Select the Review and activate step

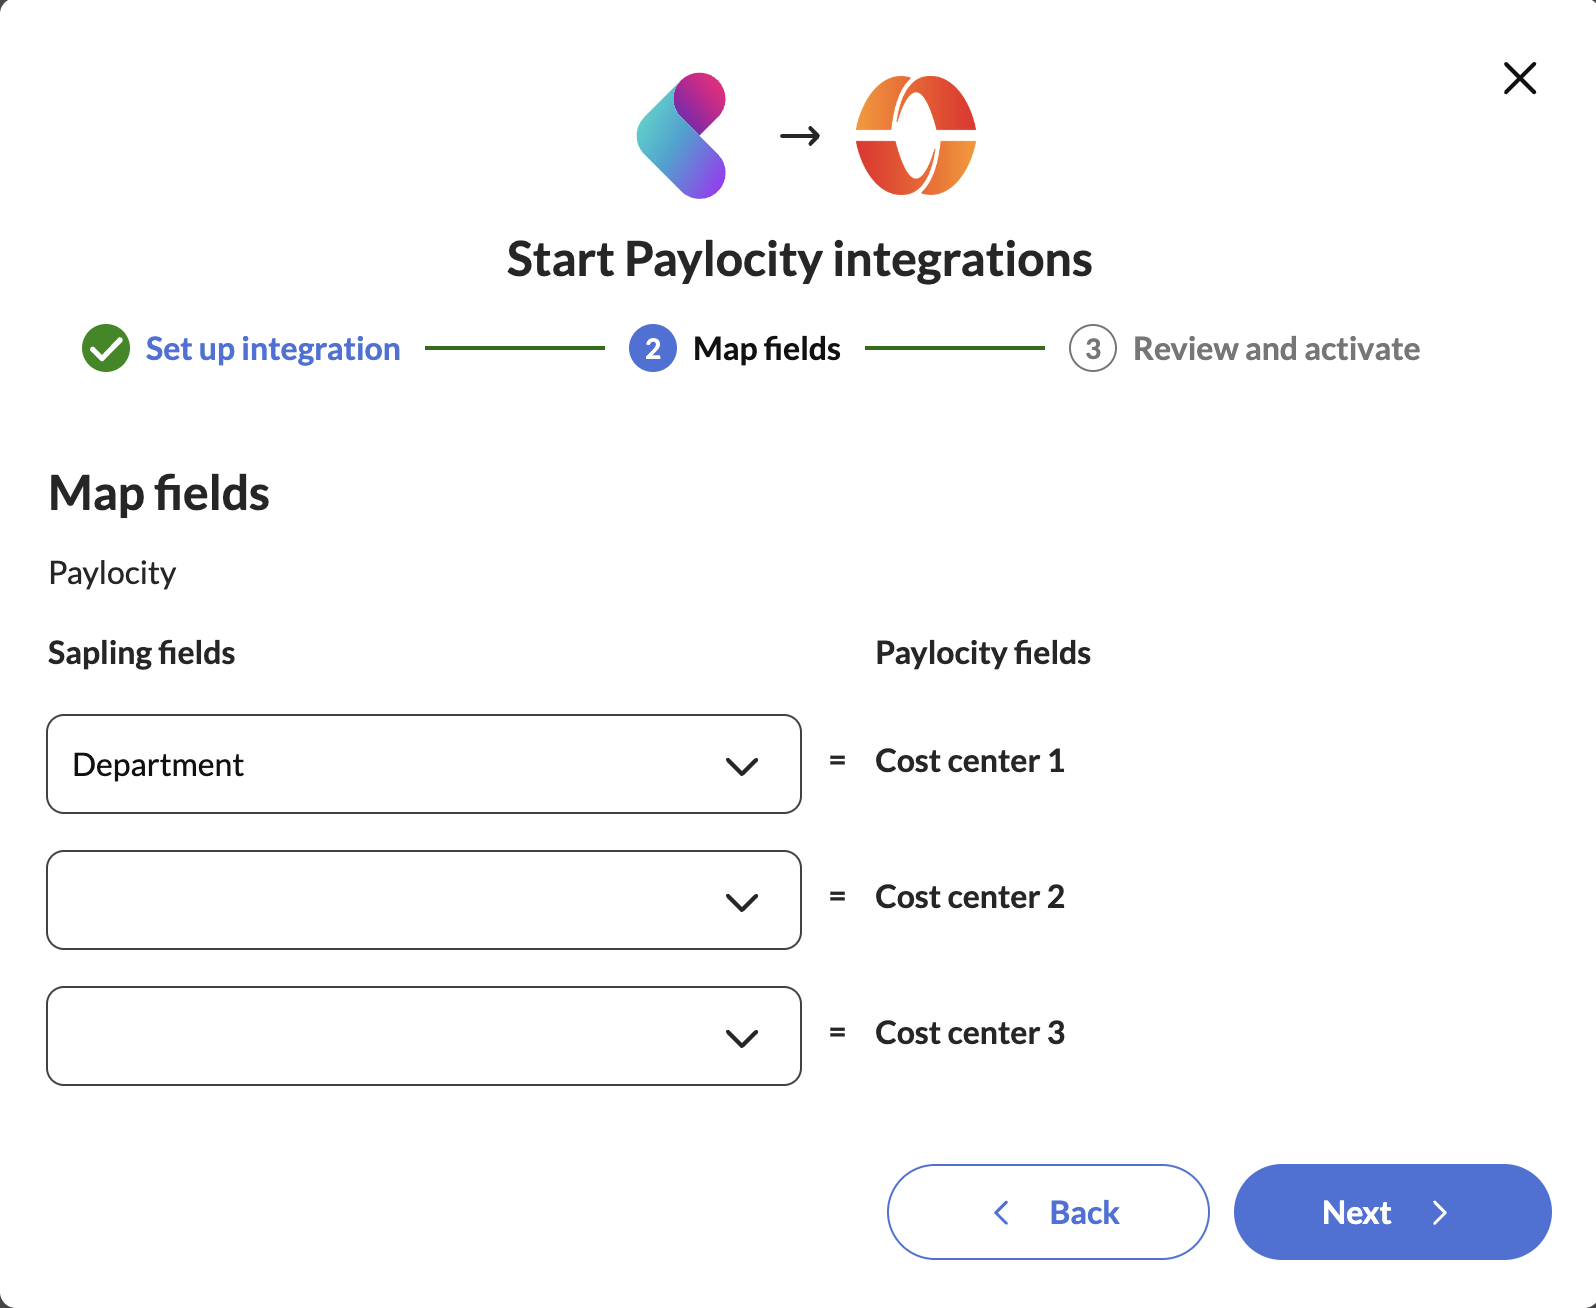1276,349
